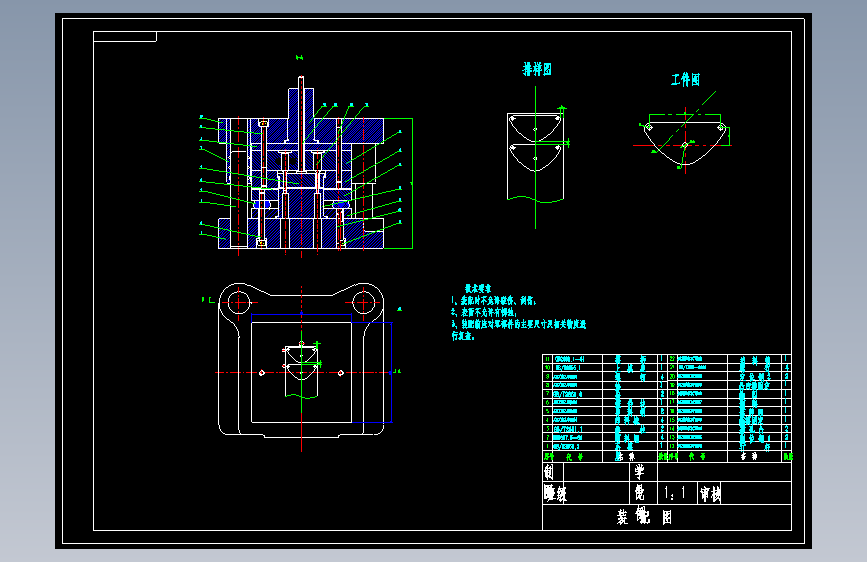867x562 pixels.
Task: Click the parts list row numbered 10
Action: 604,367
